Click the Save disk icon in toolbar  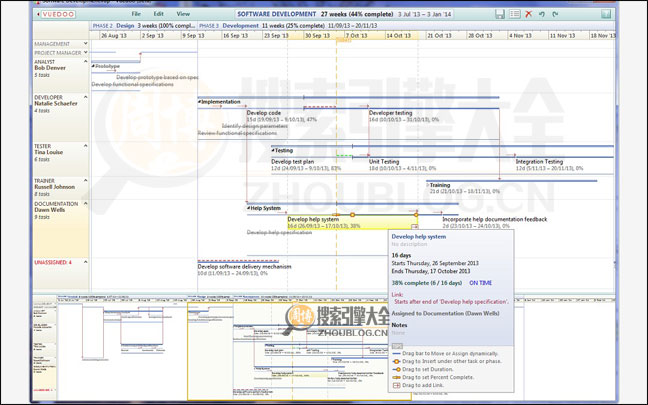click(x=500, y=14)
